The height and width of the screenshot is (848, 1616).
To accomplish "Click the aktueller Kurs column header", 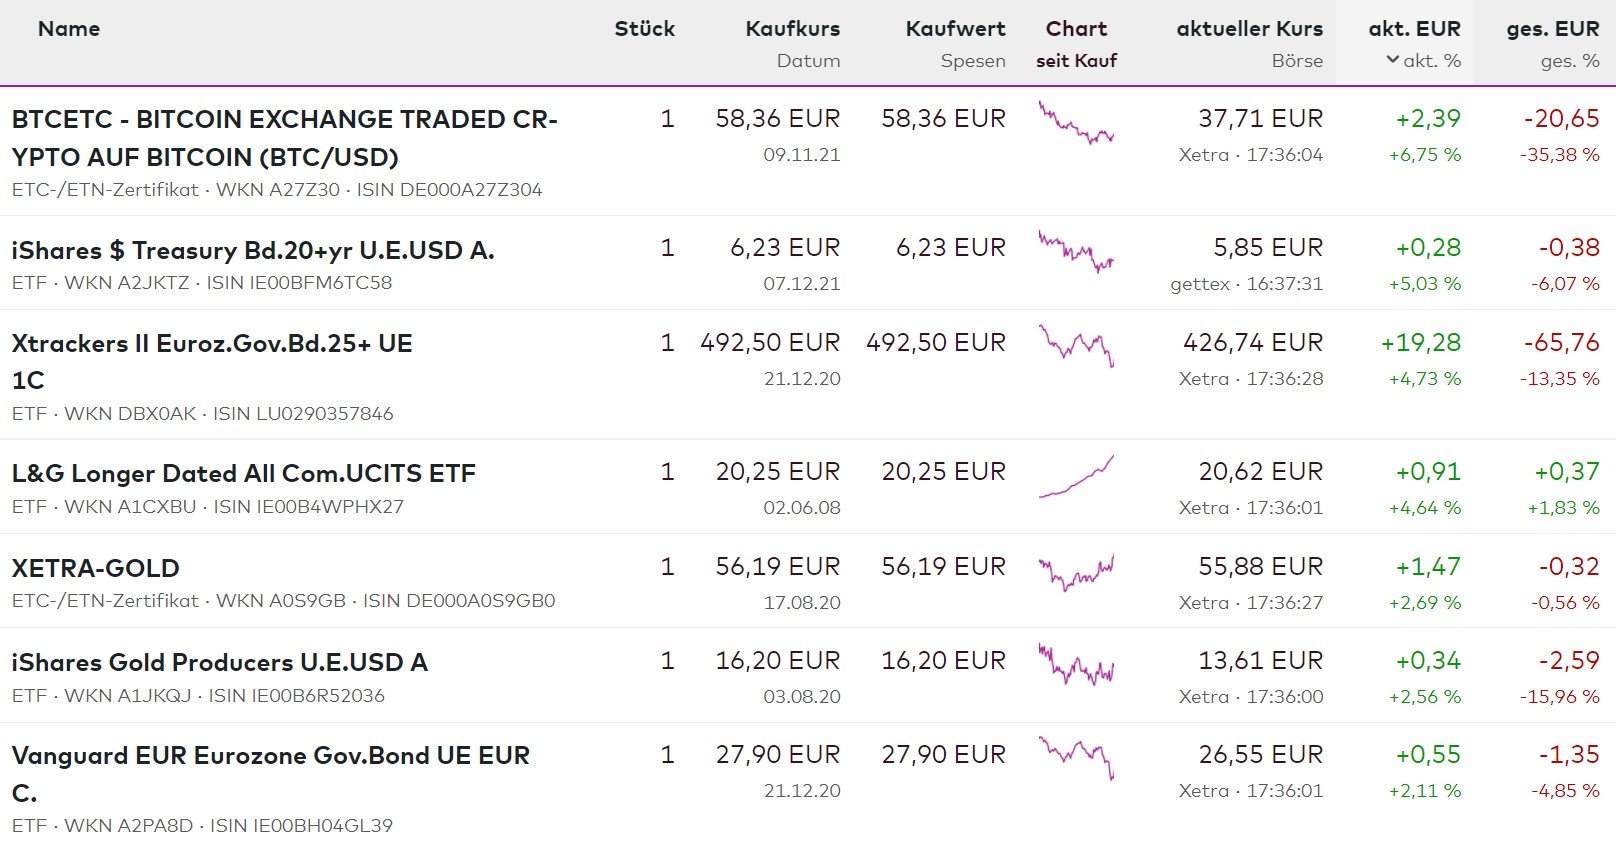I will [x=1249, y=29].
